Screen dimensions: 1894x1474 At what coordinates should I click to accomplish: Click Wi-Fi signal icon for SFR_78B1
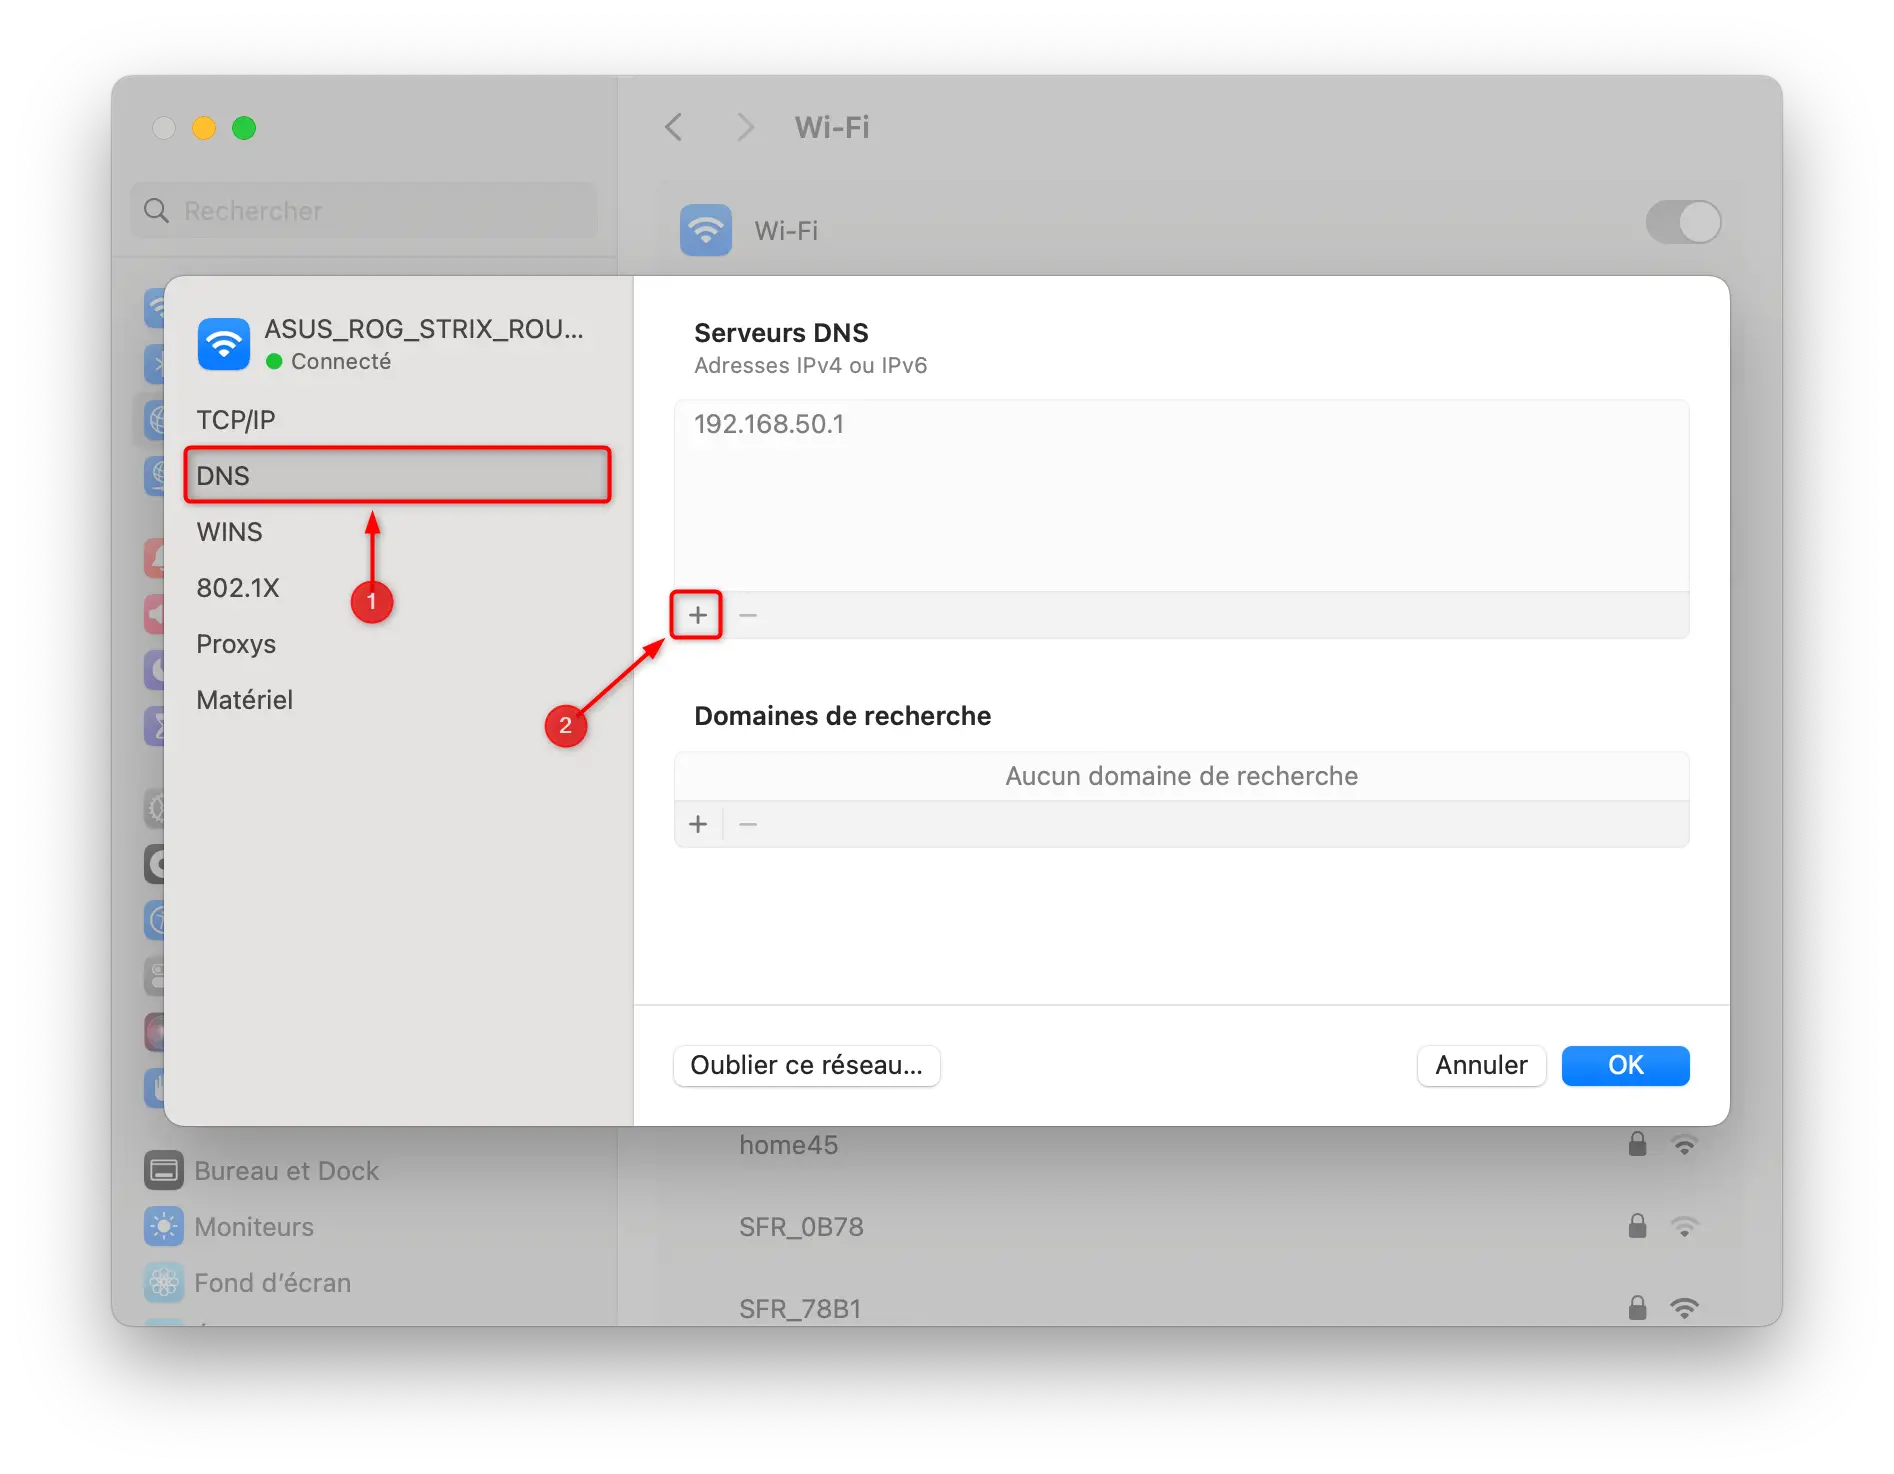coord(1685,1308)
